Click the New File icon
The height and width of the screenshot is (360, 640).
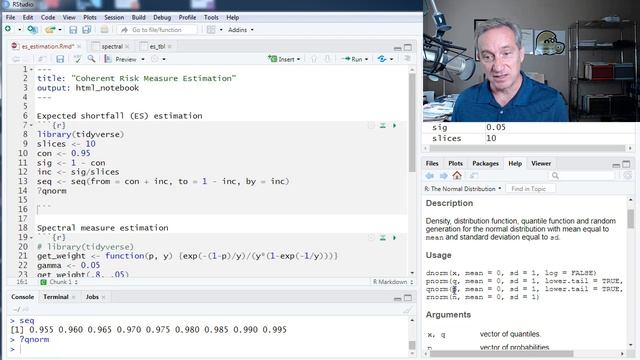[8, 29]
